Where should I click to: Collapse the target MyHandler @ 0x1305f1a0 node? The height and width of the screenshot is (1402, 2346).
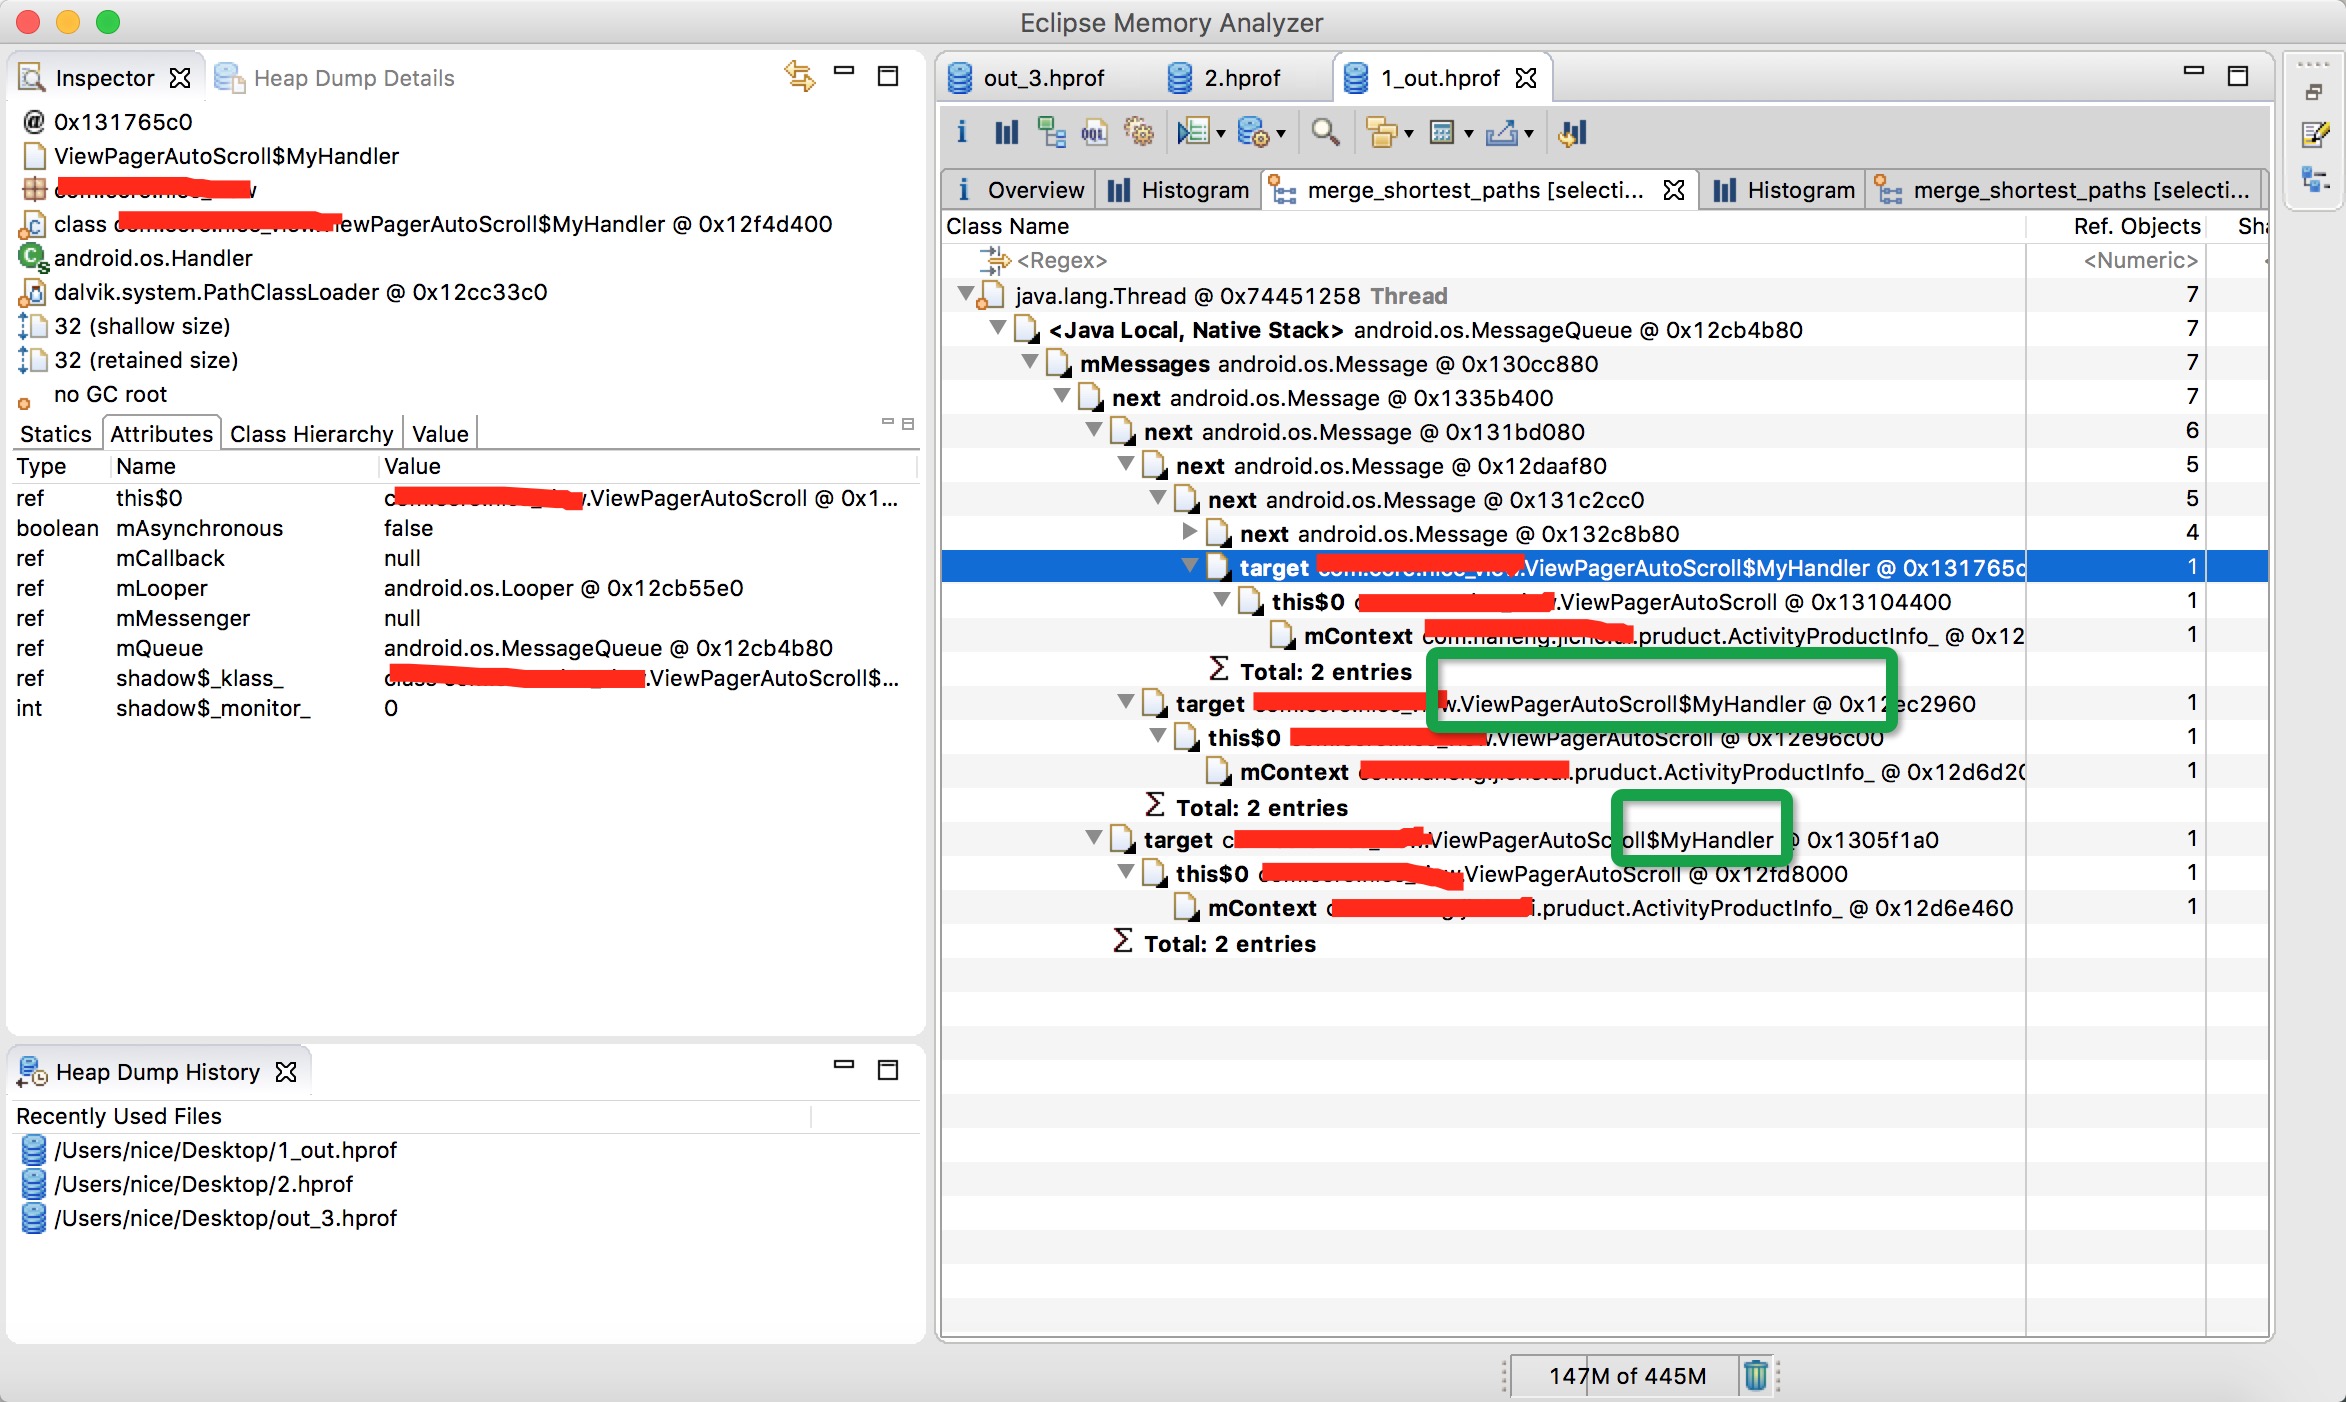pos(1093,838)
